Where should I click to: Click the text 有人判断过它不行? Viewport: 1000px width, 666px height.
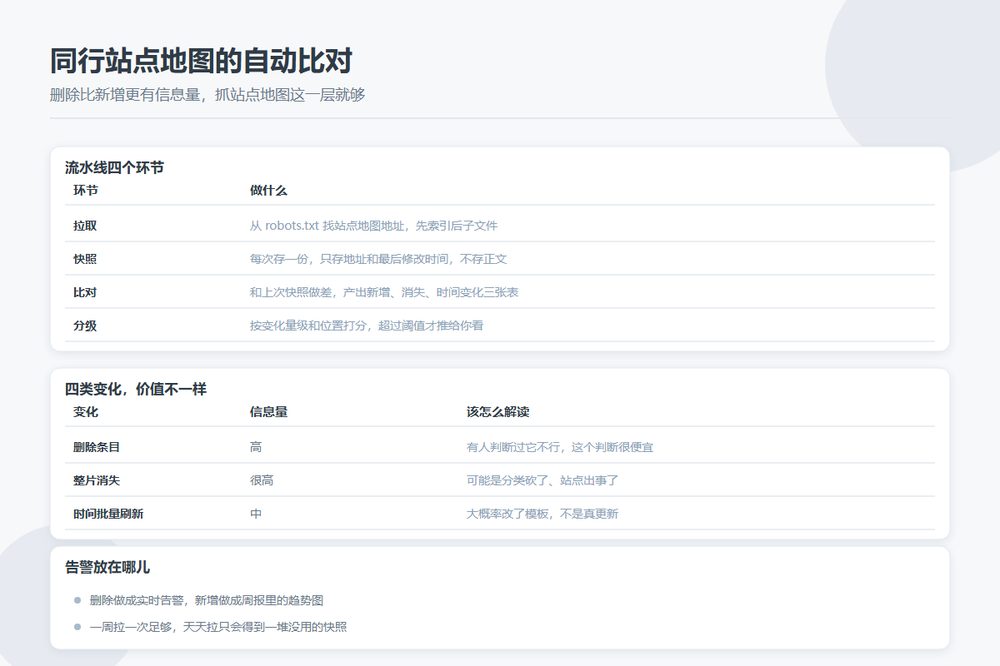pos(513,447)
